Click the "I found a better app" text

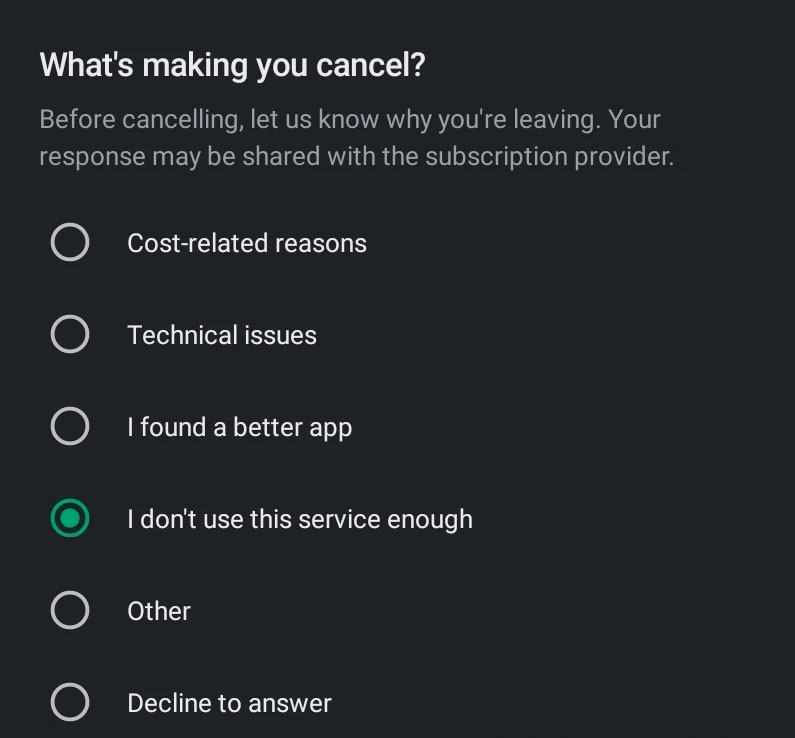tap(239, 427)
